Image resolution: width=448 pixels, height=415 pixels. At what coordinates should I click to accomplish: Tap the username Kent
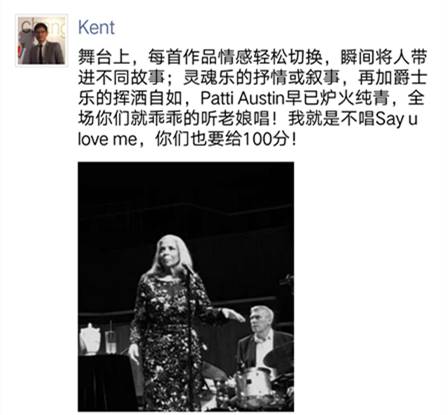click(96, 27)
